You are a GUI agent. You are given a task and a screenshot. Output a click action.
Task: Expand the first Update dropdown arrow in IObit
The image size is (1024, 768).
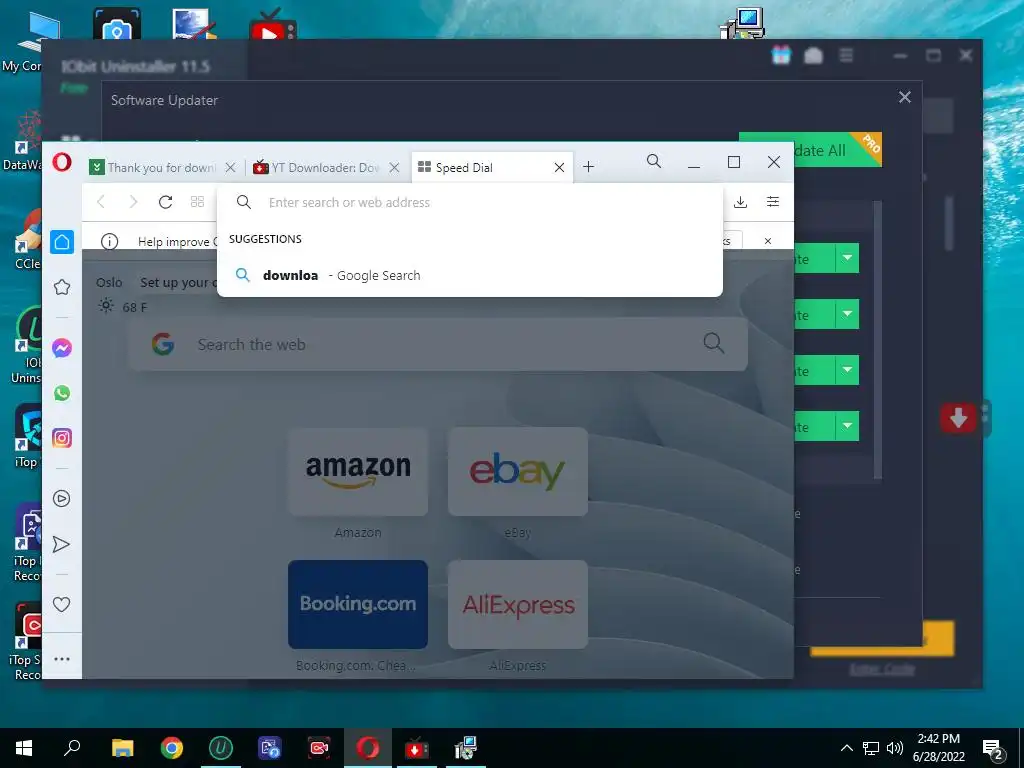[847, 259]
